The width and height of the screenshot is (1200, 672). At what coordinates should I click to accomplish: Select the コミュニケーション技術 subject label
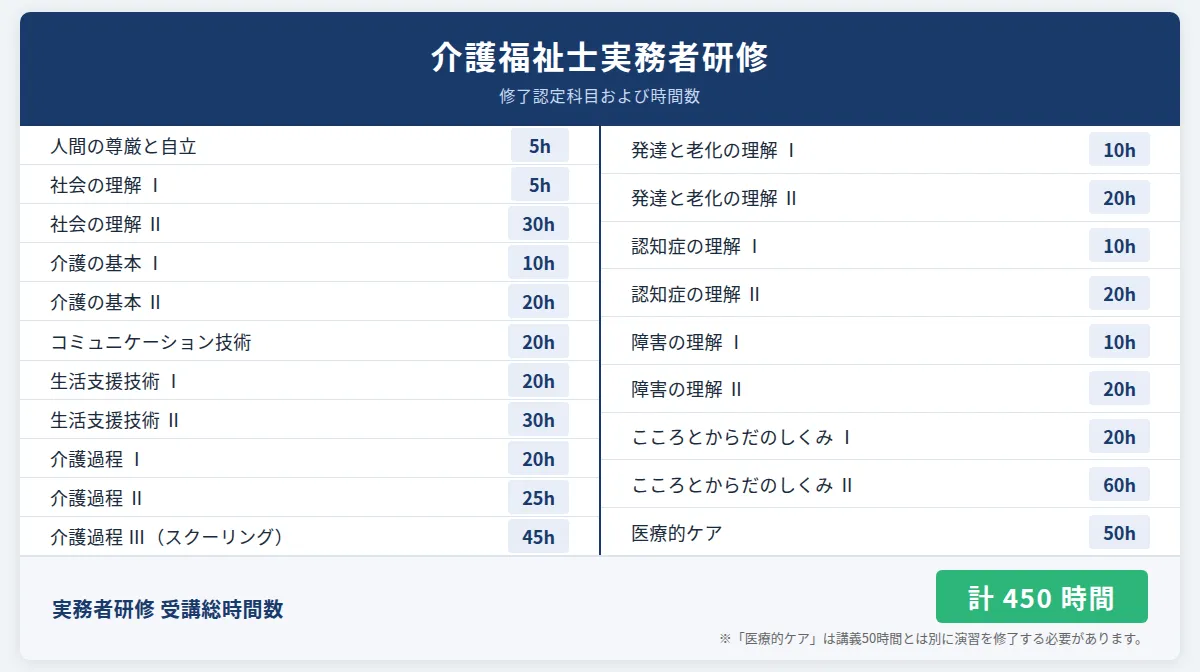click(x=151, y=342)
